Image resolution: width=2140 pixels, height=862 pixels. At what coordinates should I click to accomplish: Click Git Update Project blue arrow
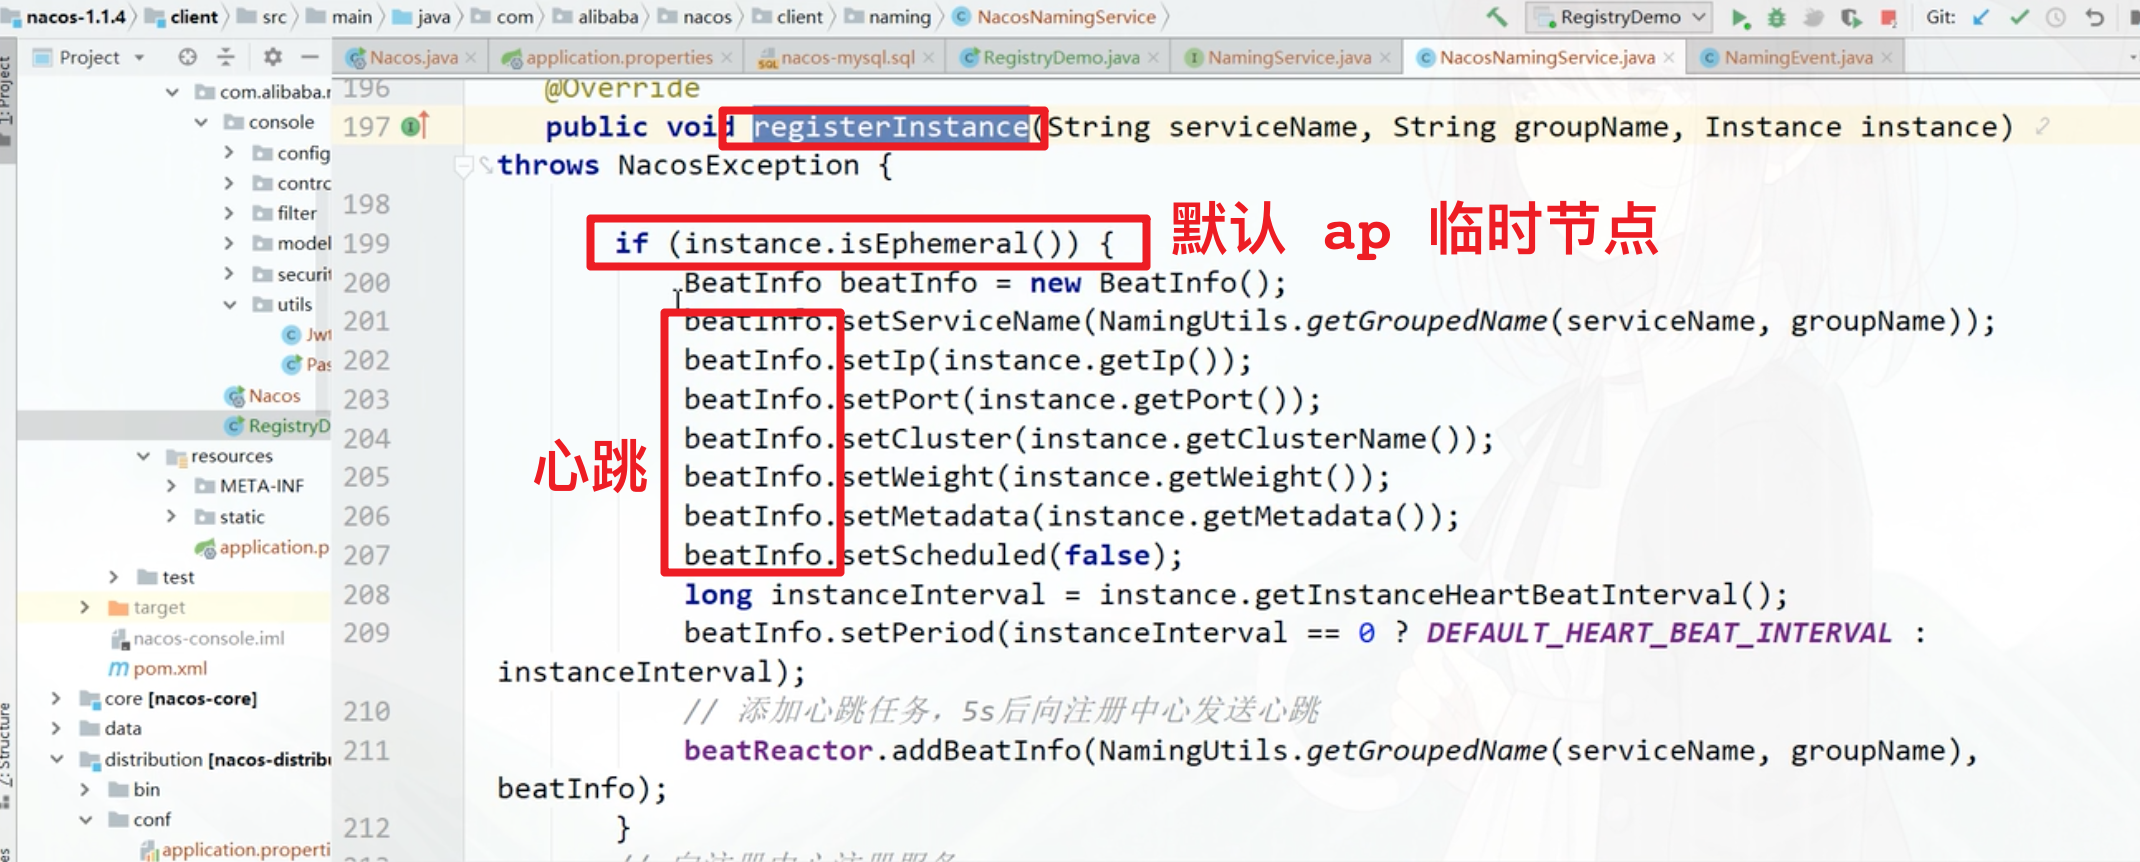click(x=1981, y=17)
